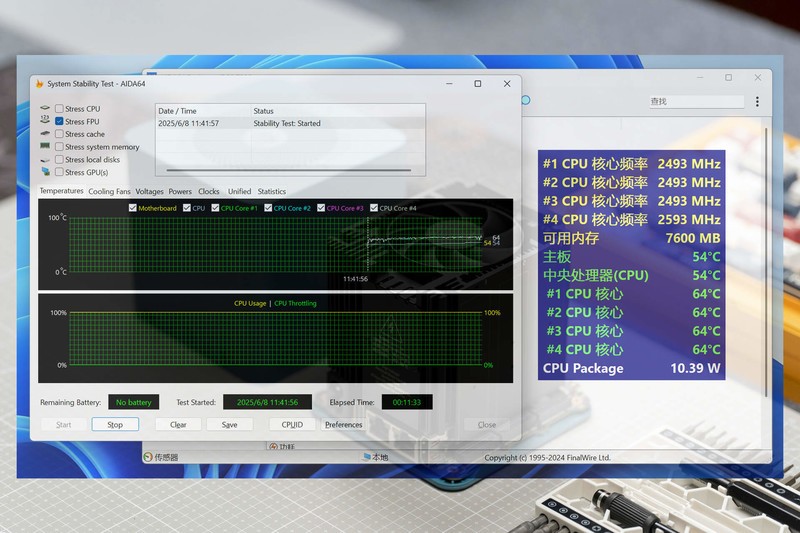This screenshot has height=533, width=800.
Task: Switch to the Cooling Fans tab
Action: coord(109,191)
